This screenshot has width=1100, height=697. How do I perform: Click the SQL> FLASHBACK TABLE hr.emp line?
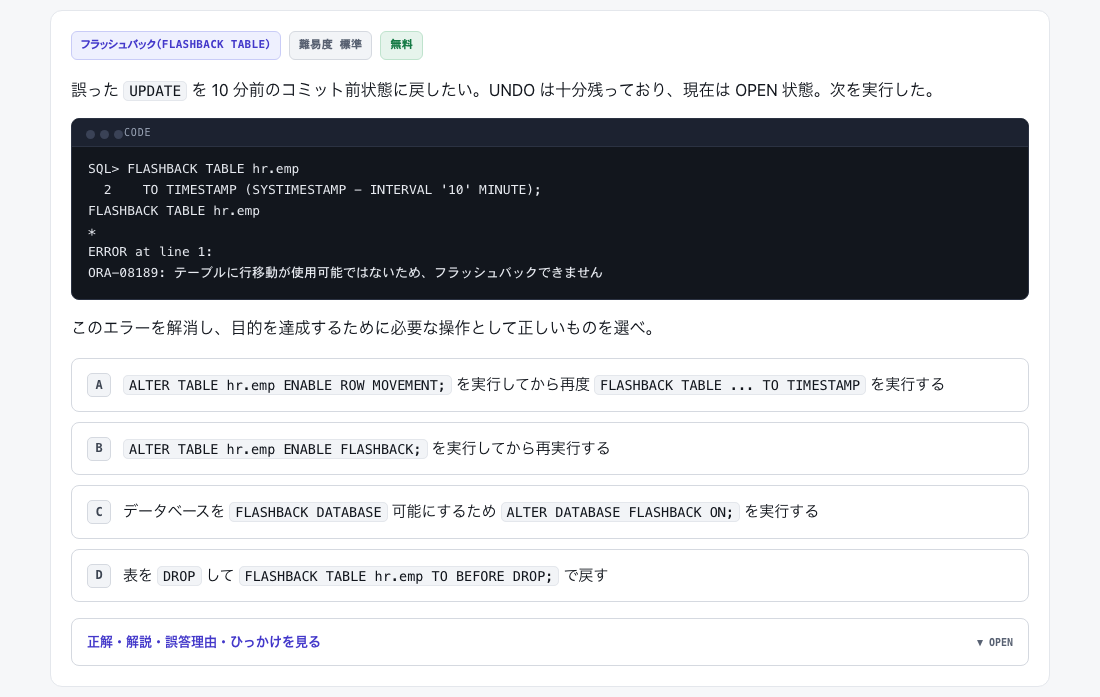click(194, 169)
